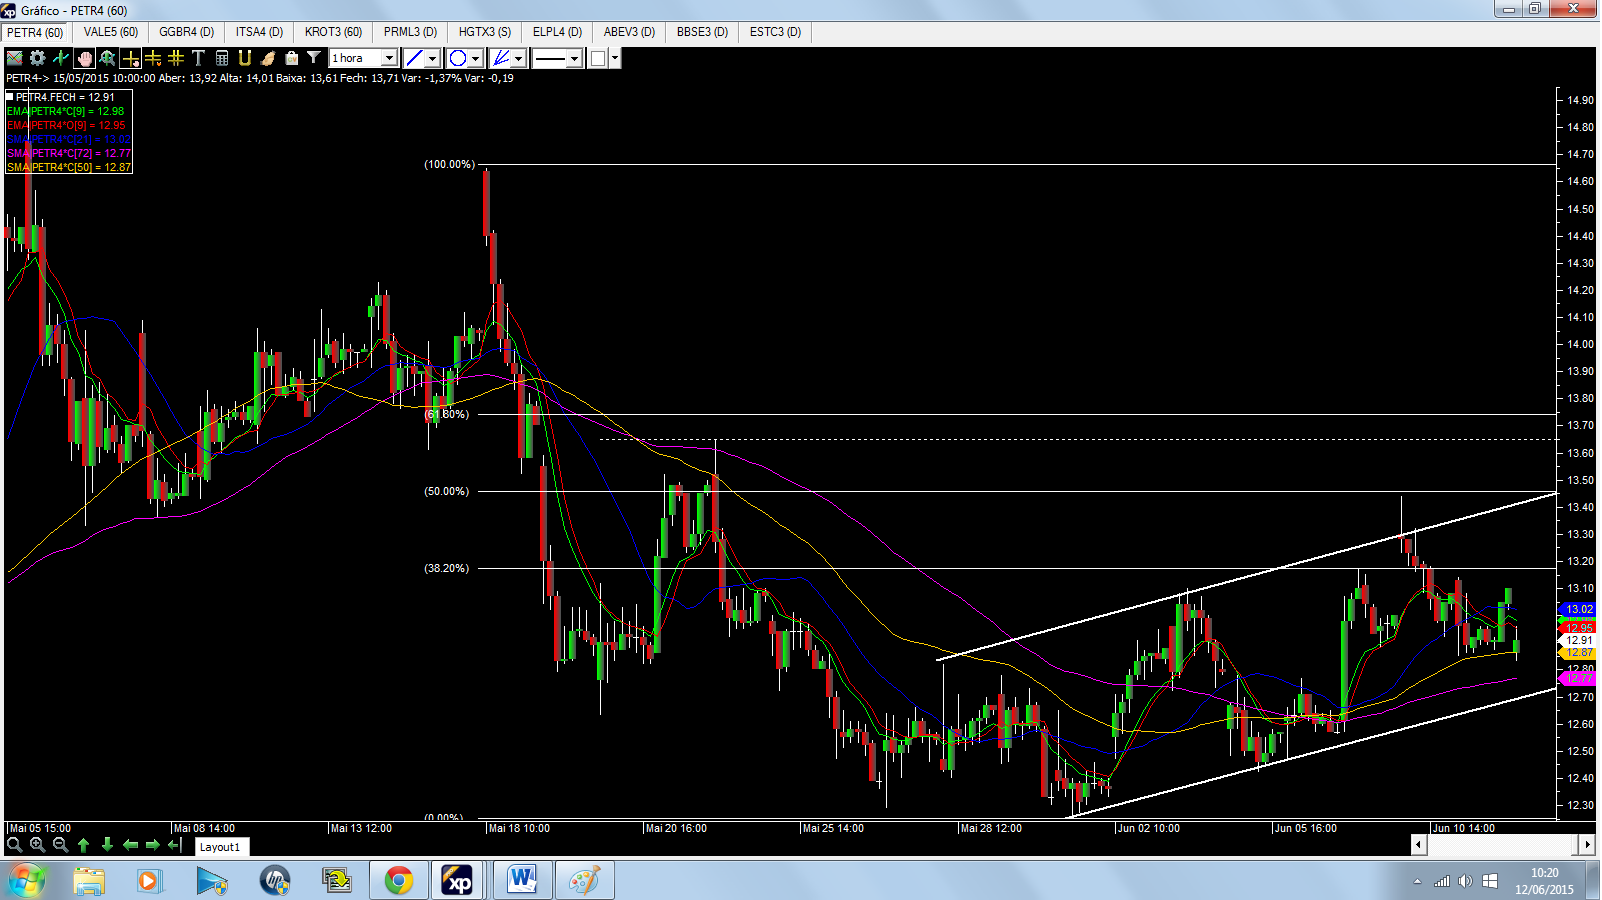The width and height of the screenshot is (1602, 900).
Task: Click the (38.20%) Fibonacci level label
Action: coord(446,568)
